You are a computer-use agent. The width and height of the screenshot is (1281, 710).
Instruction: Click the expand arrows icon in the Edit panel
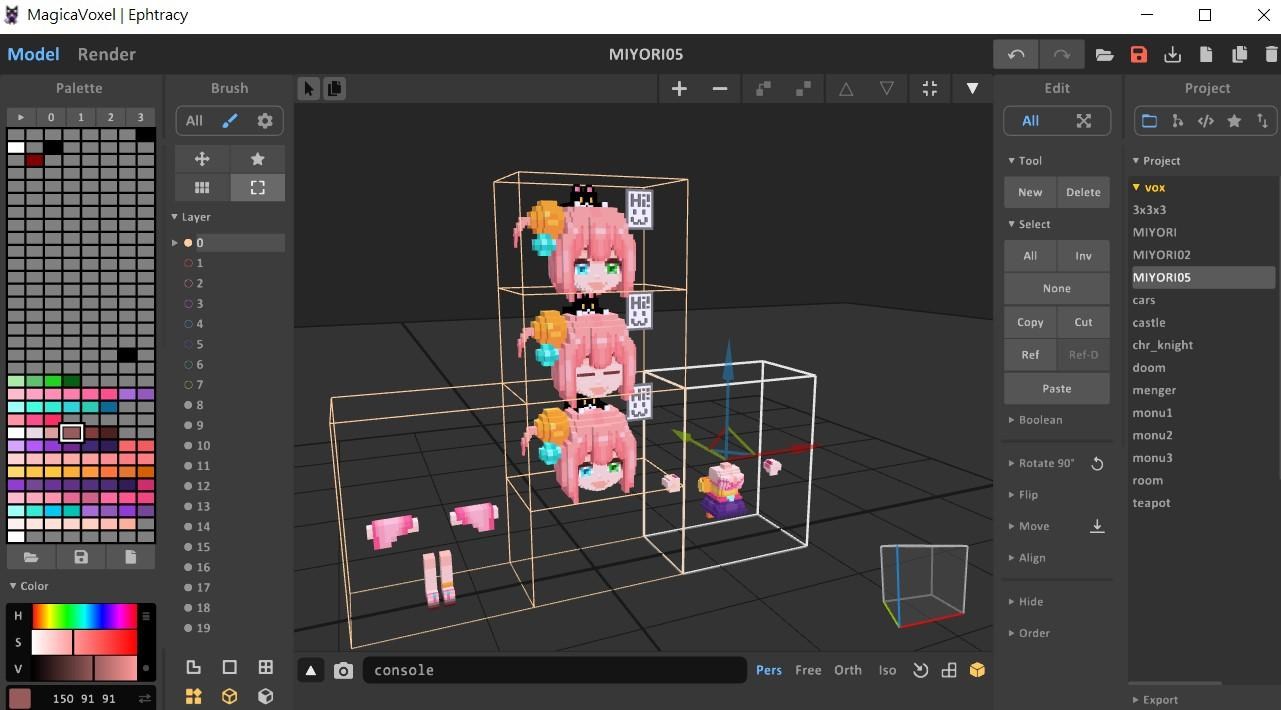click(x=1083, y=121)
